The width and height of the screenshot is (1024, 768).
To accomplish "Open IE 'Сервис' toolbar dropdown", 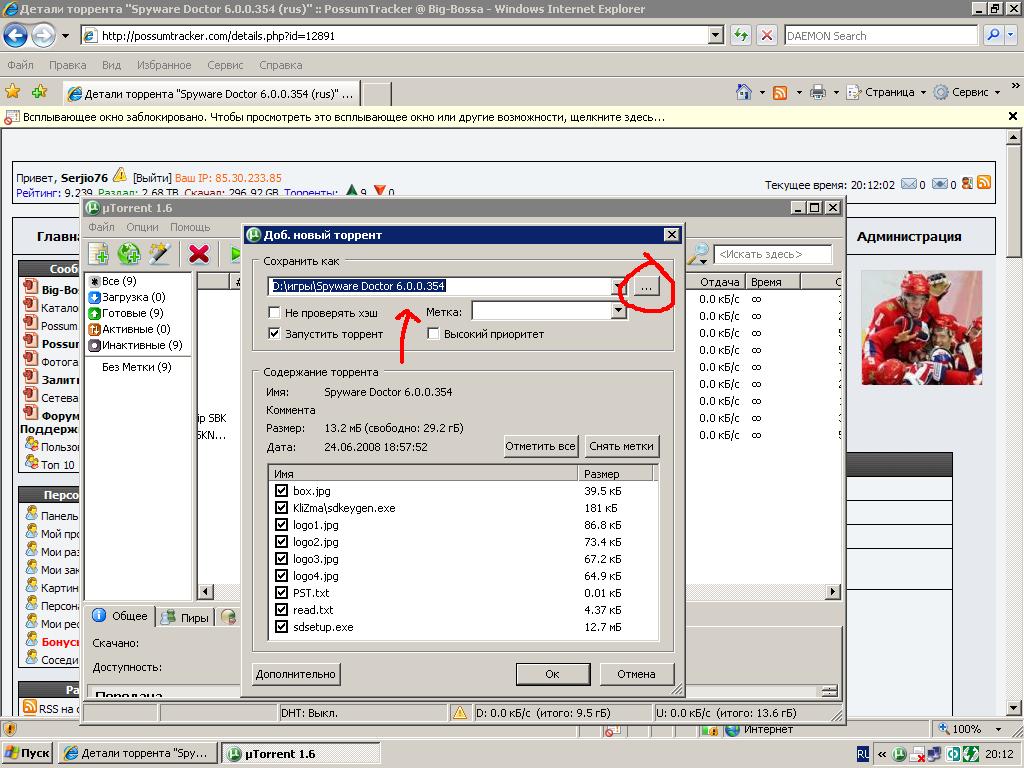I will click(967, 92).
